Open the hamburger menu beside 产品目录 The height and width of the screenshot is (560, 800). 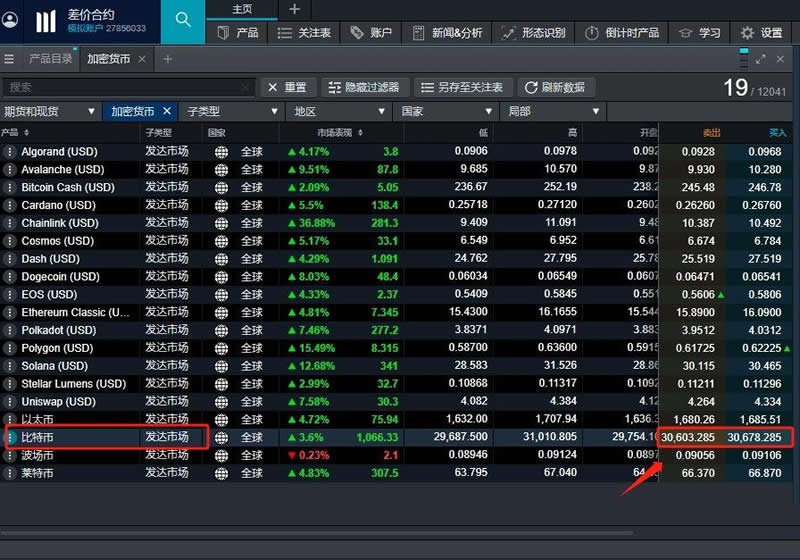[x=10, y=60]
